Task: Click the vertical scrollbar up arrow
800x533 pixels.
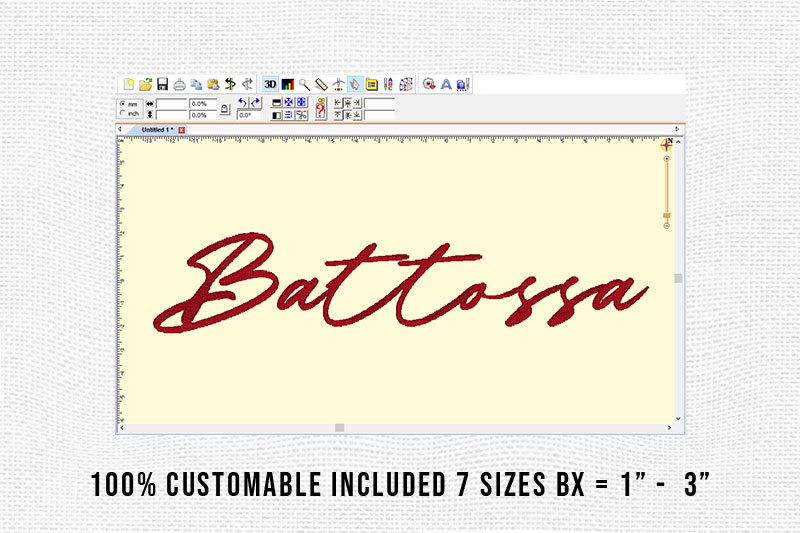Action: point(678,142)
